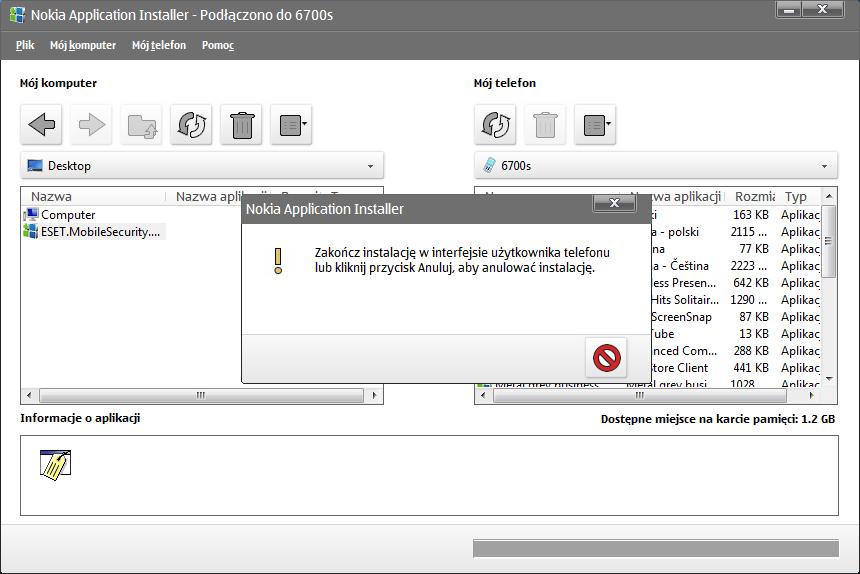
Task: Click computer list horizontal scrollbar thumb
Action: (201, 395)
